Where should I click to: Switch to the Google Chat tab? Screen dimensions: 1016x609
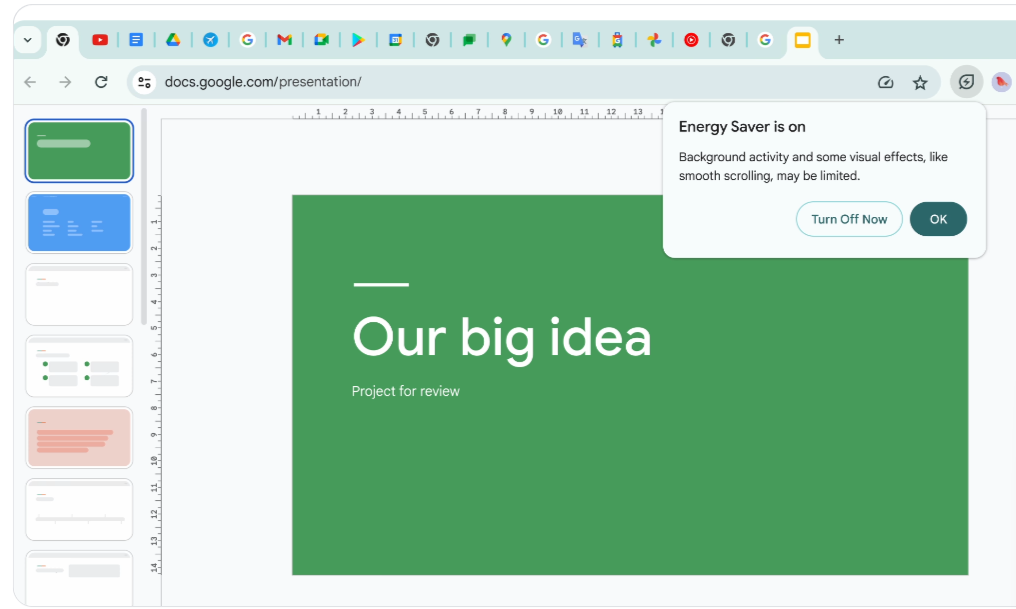[469, 40]
